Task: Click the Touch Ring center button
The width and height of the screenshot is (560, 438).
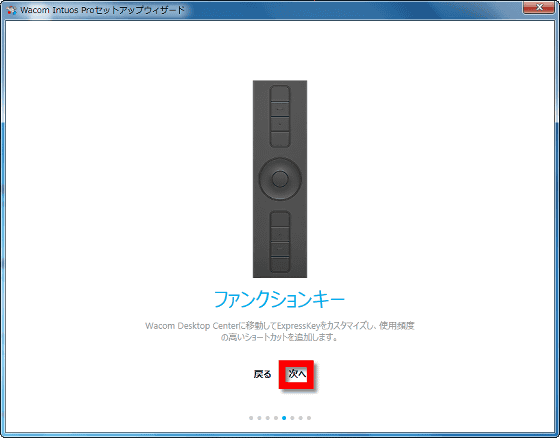Action: tap(280, 179)
